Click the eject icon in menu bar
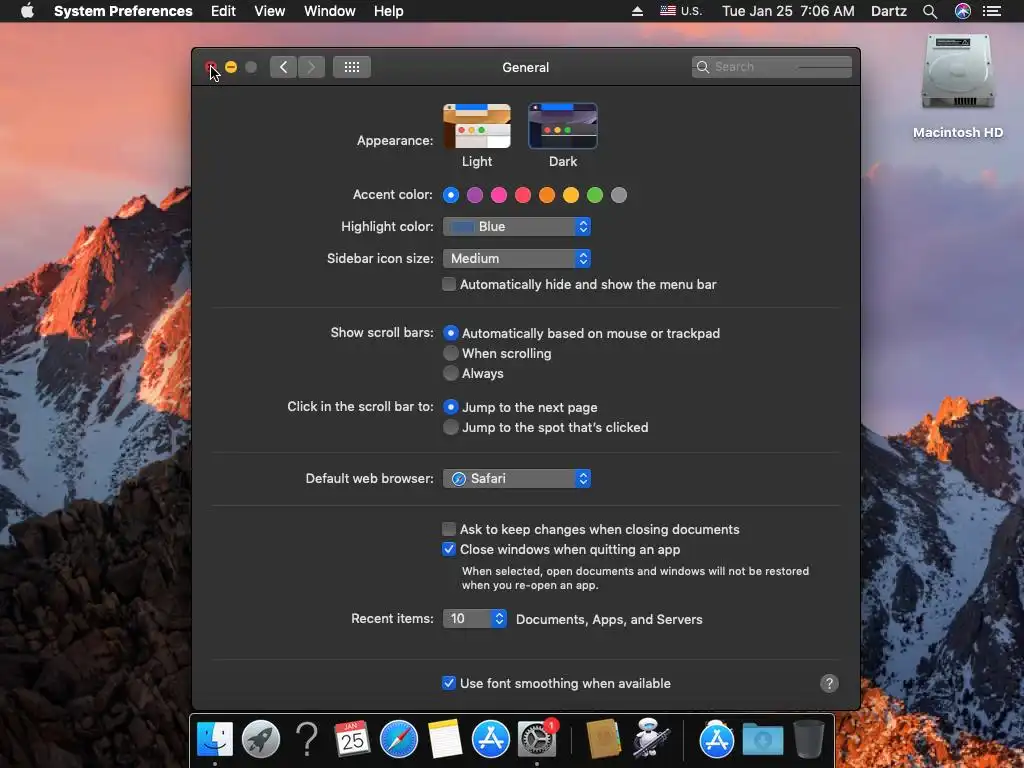 point(637,11)
